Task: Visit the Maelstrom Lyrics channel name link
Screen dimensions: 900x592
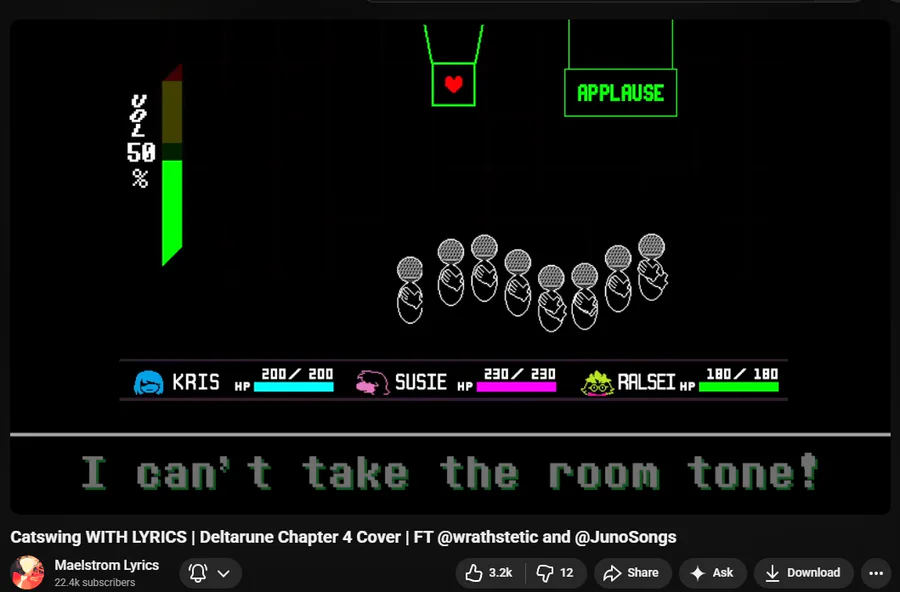Action: (107, 565)
